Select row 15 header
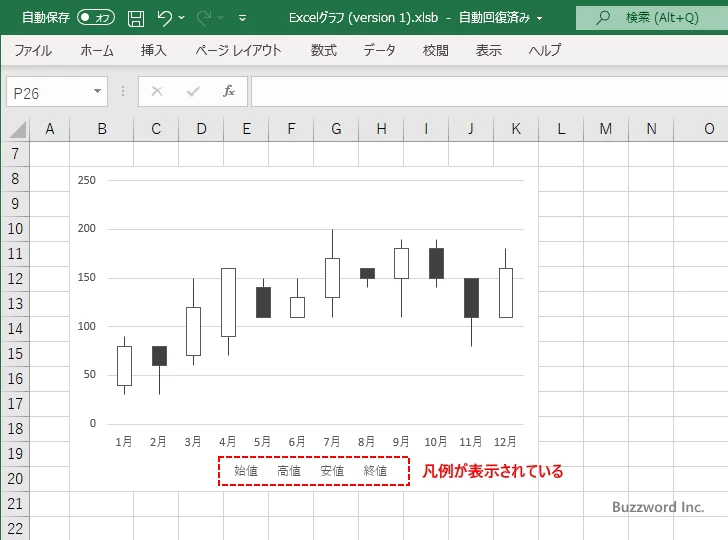Viewport: 728px width, 540px height. 15,354
